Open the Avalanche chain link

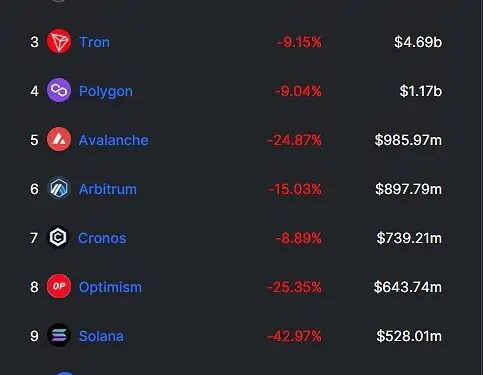[113, 140]
